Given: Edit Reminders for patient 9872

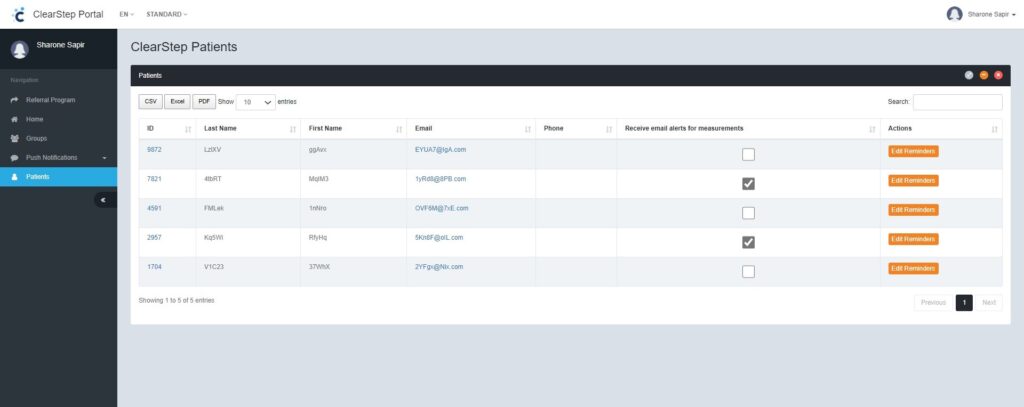Looking at the screenshot, I should coord(913,152).
